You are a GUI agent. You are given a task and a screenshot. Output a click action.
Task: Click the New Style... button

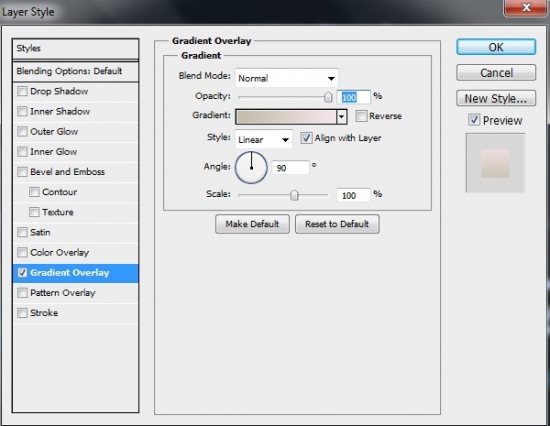pyautogui.click(x=496, y=99)
